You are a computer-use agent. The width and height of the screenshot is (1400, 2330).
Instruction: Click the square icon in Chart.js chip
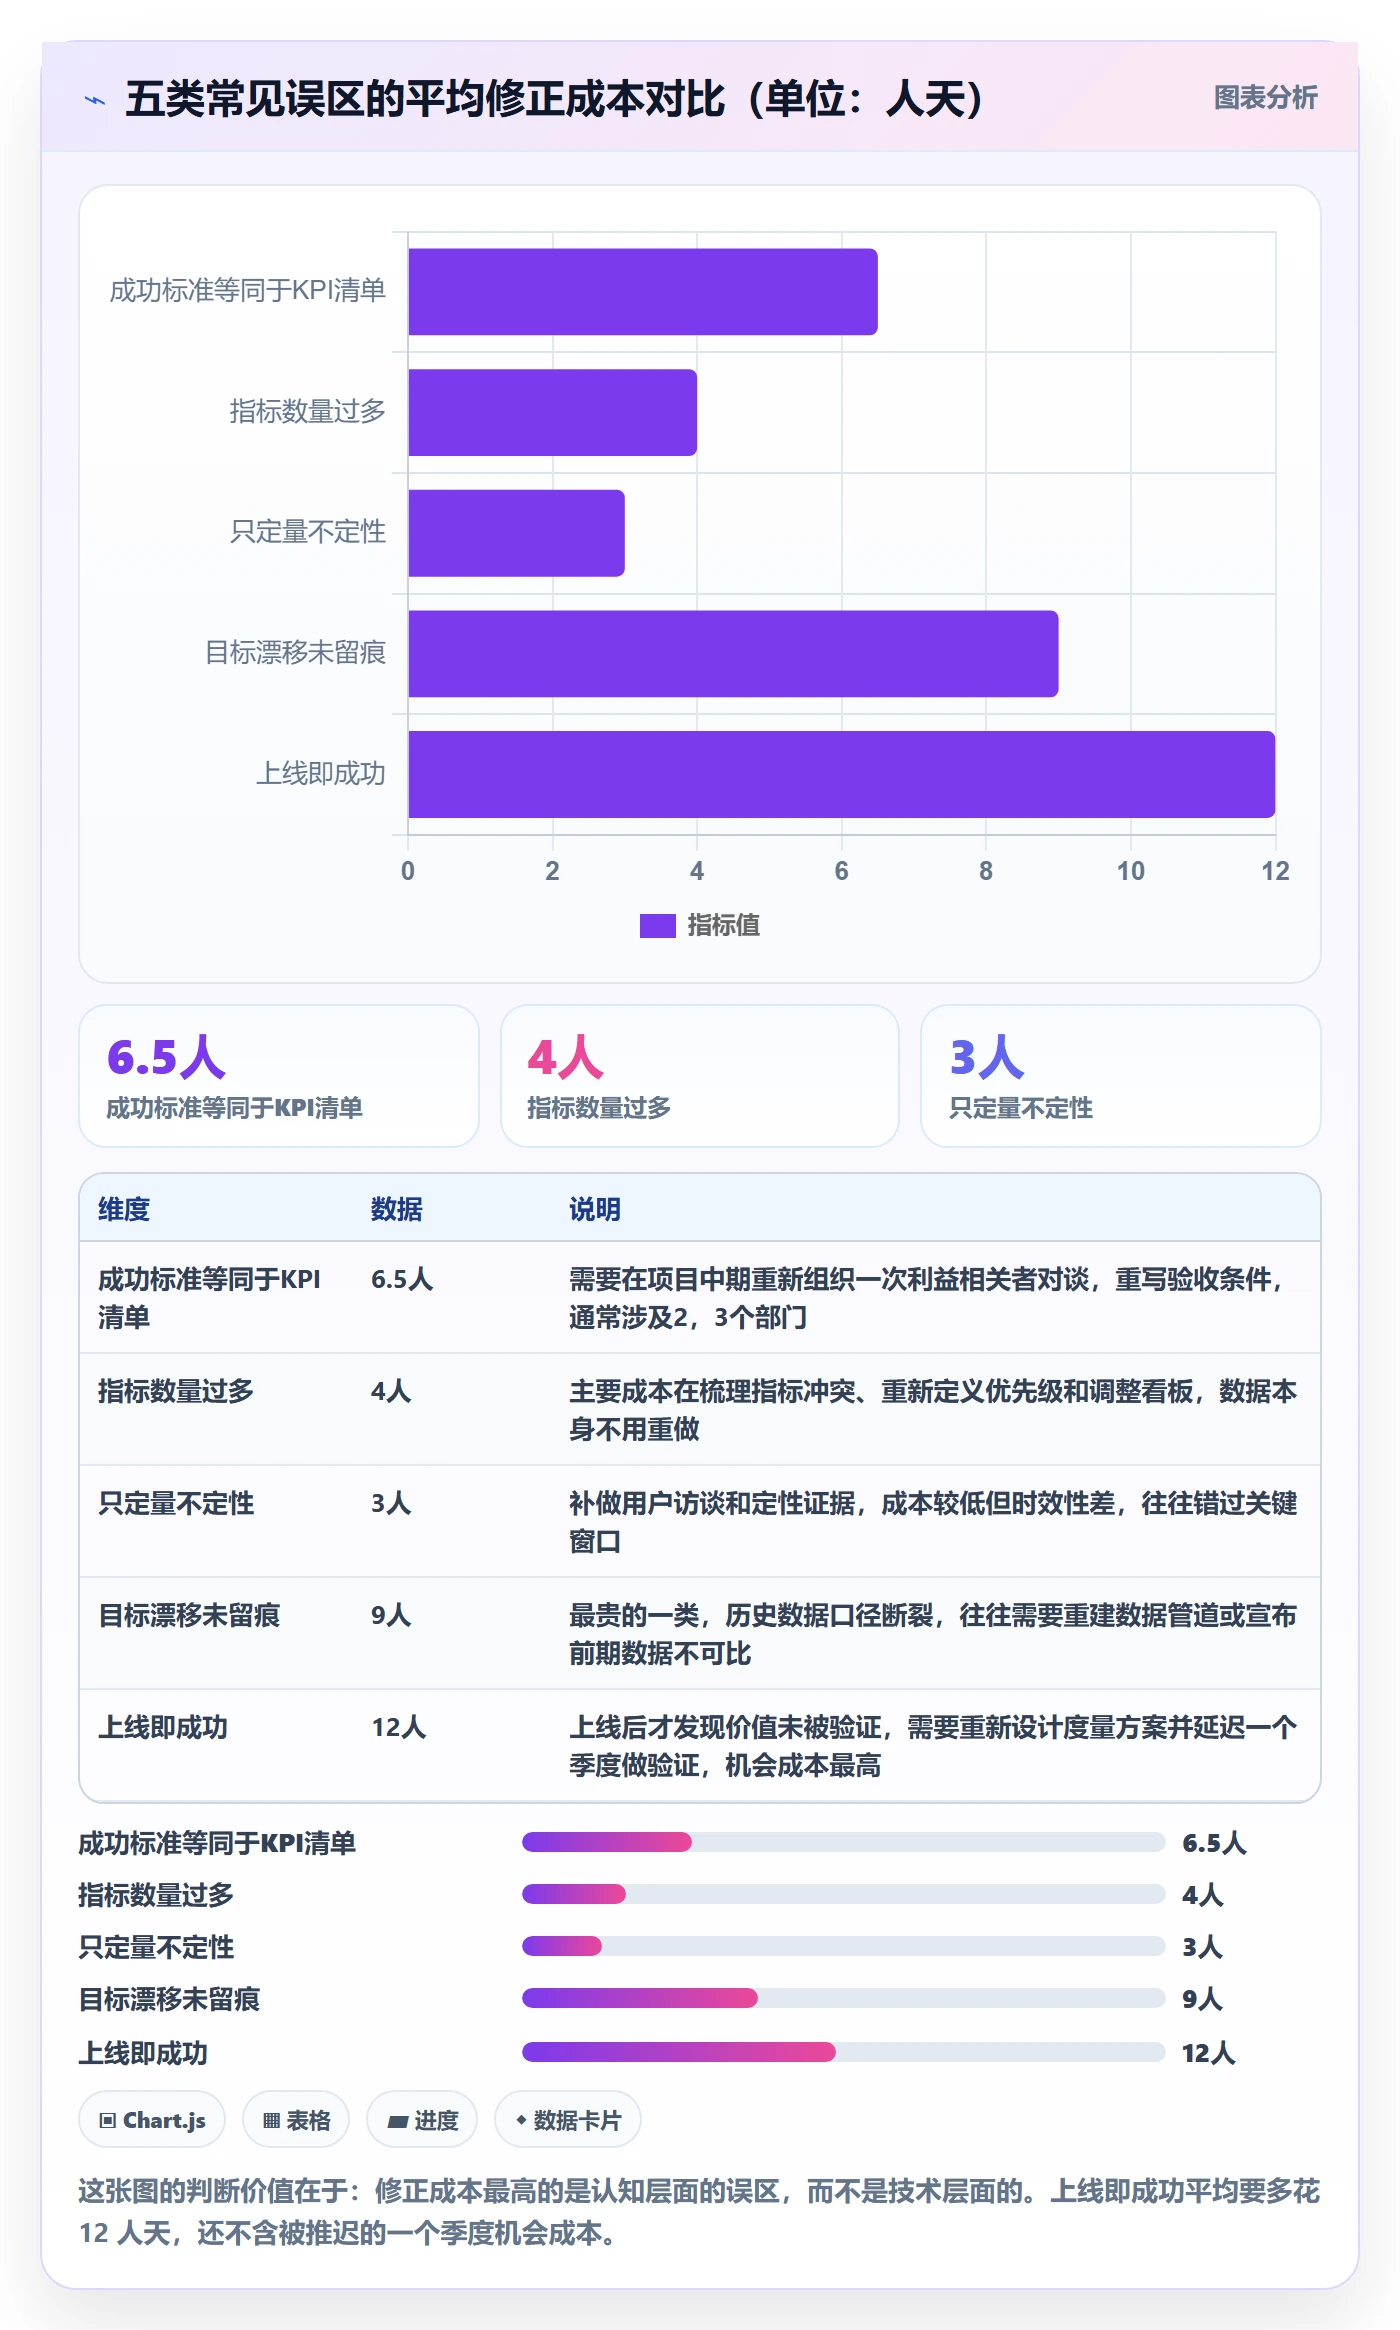(x=108, y=2120)
